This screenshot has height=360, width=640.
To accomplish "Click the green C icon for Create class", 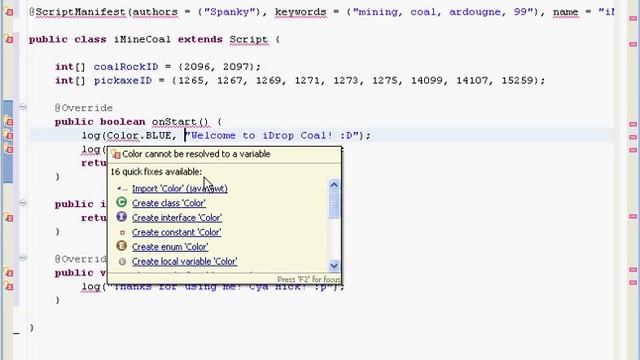I will pyautogui.click(x=122, y=202).
